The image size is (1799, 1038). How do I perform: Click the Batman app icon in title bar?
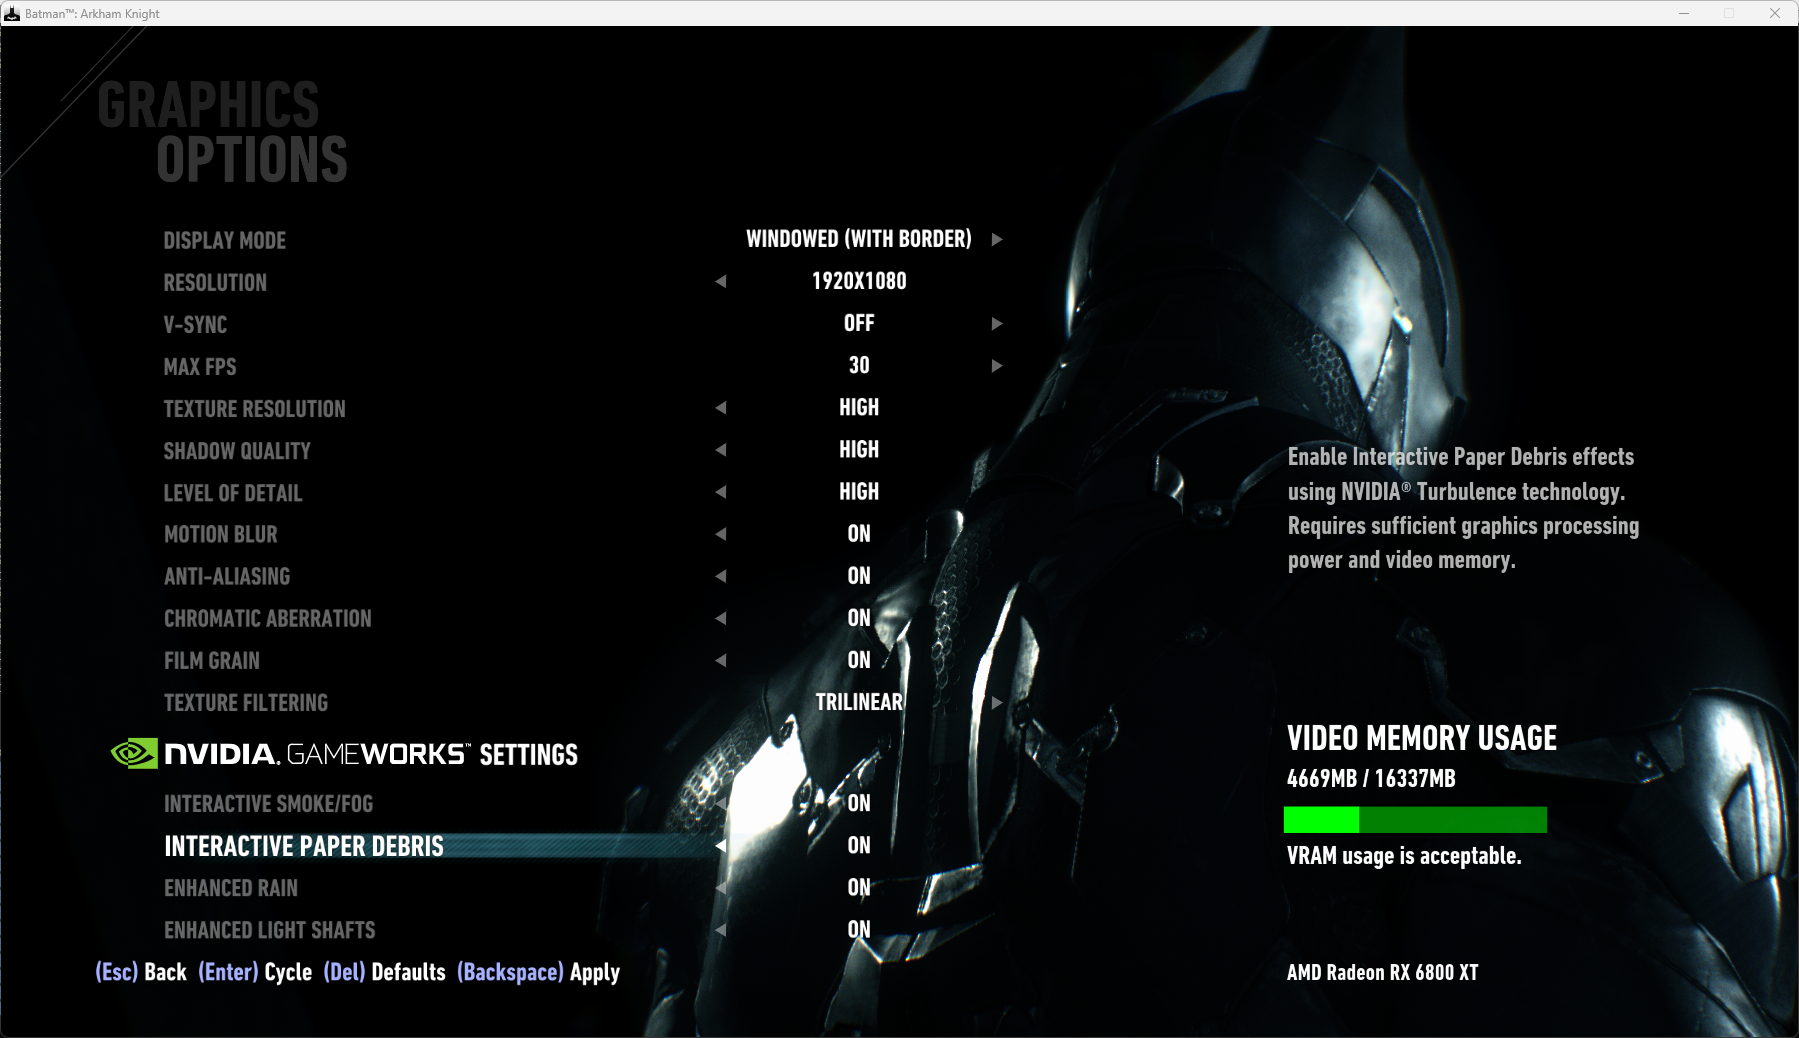click(12, 13)
